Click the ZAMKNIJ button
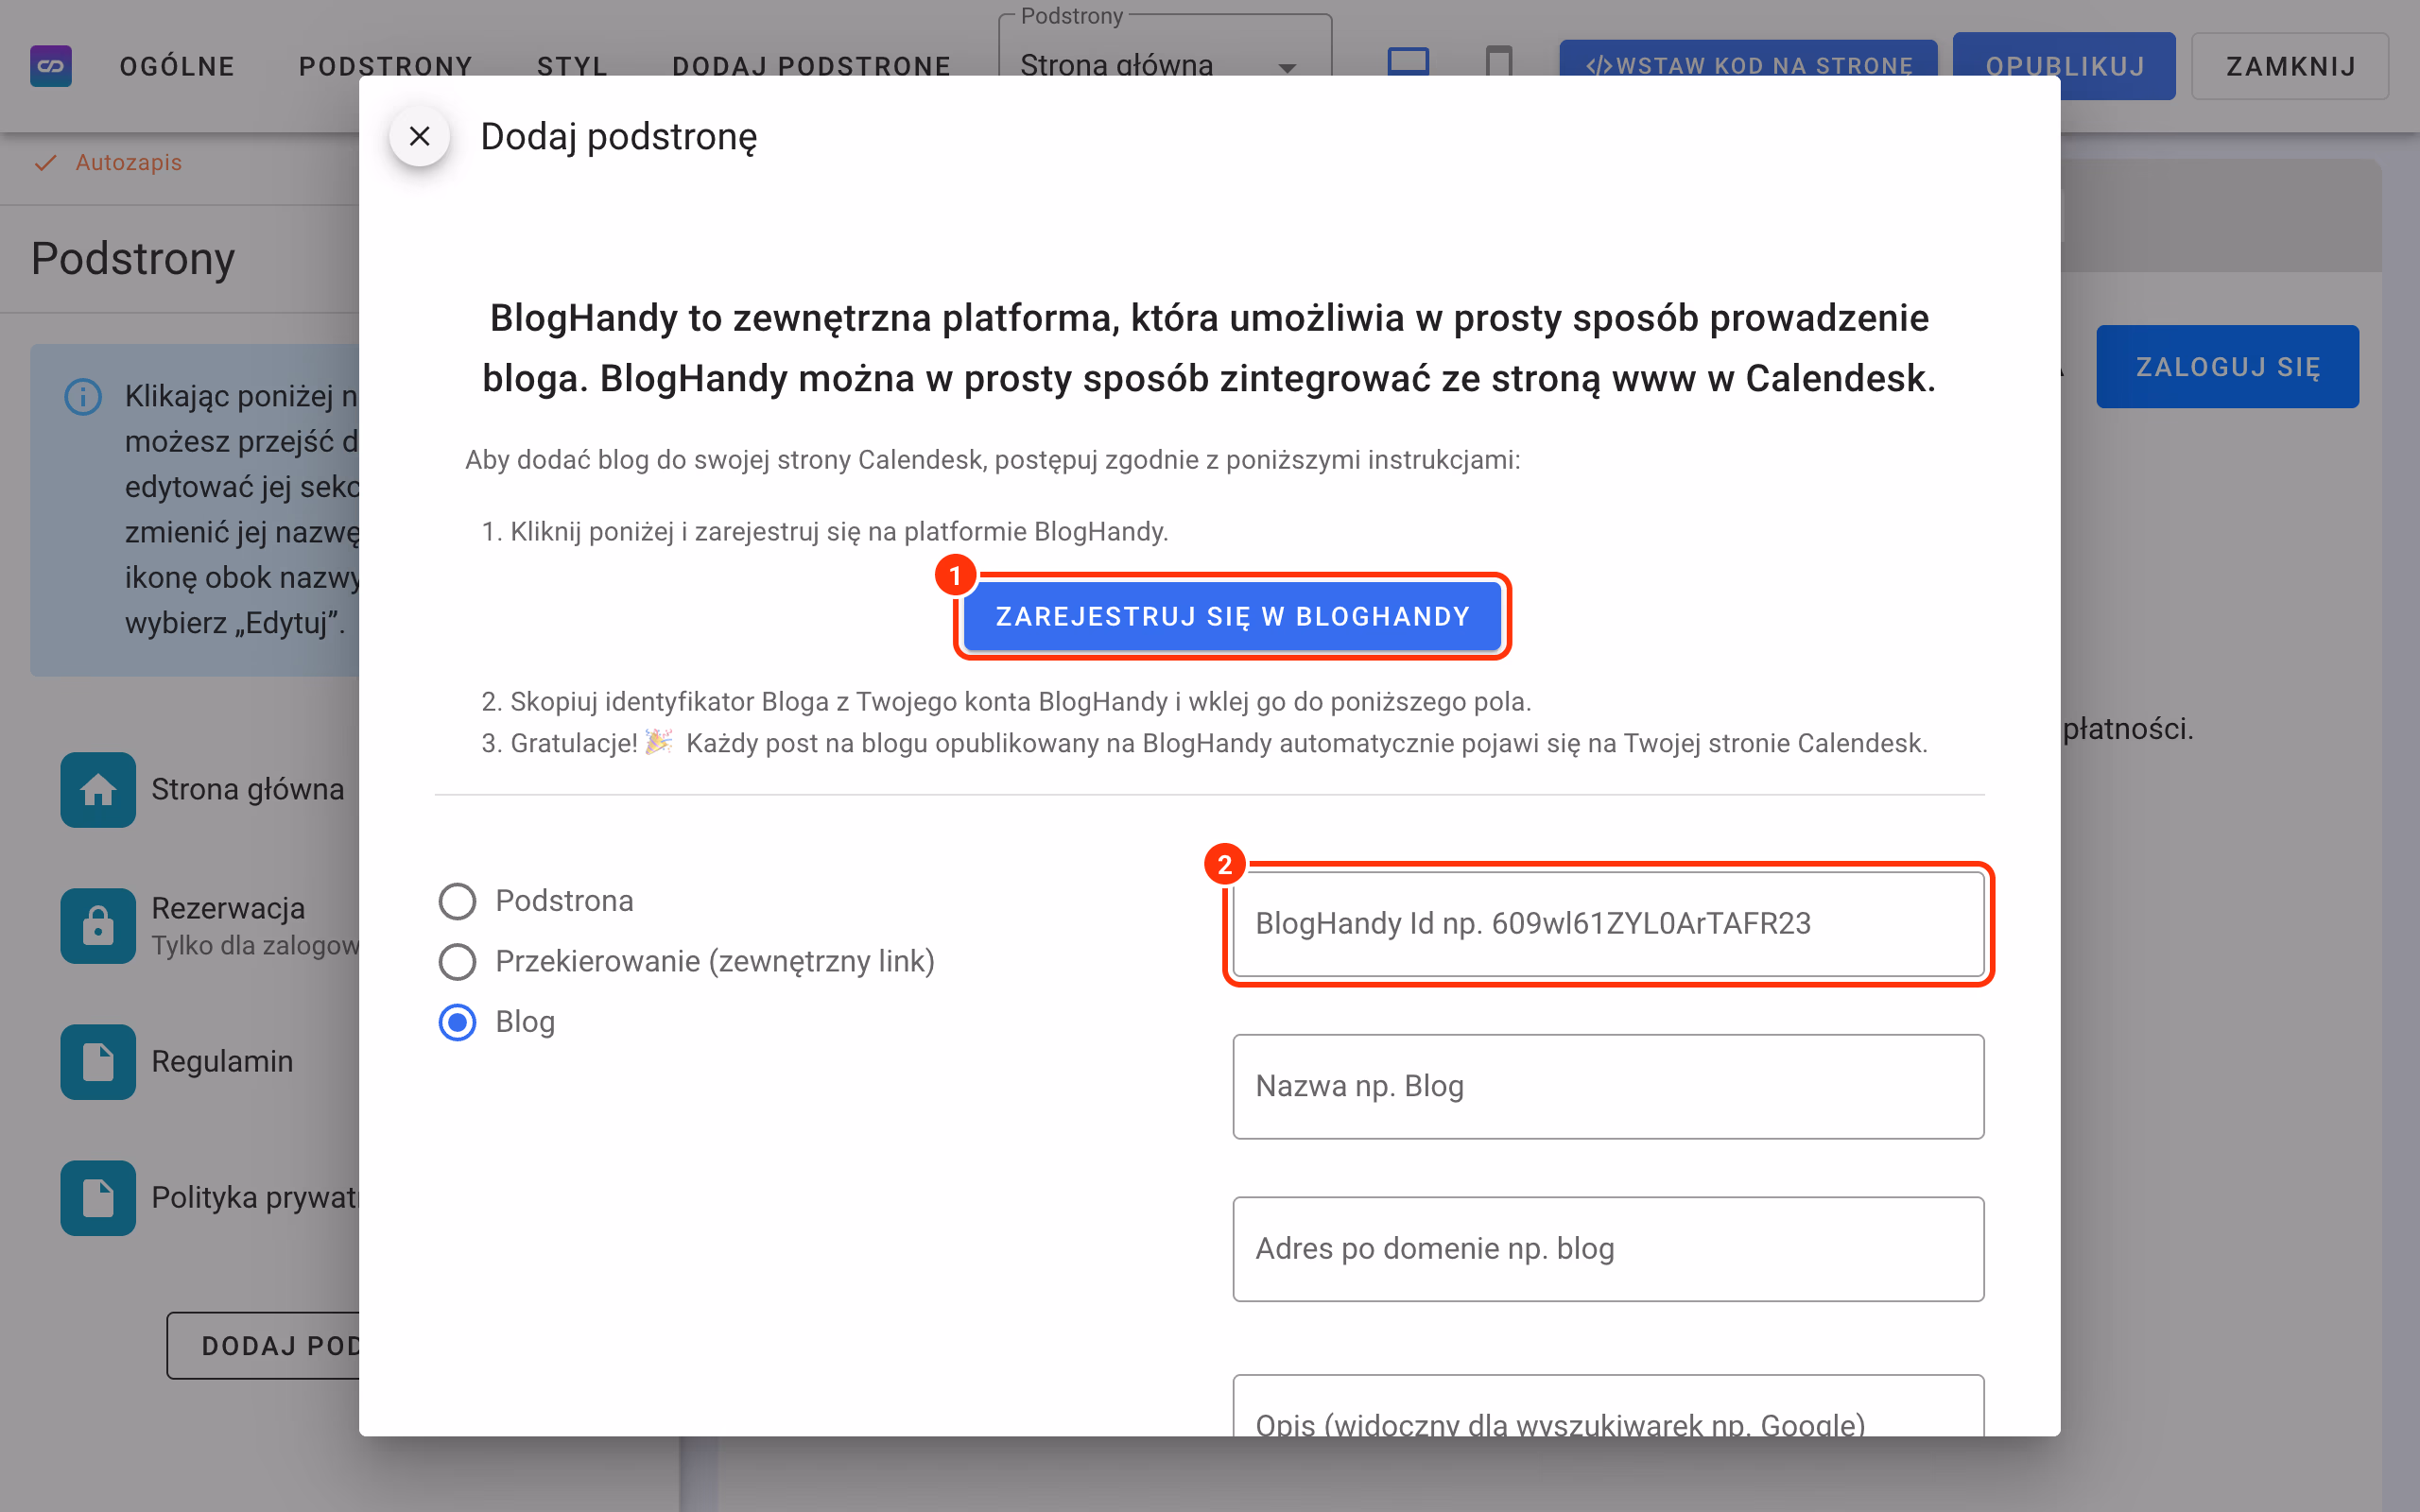Image resolution: width=2420 pixels, height=1512 pixels. pyautogui.click(x=2290, y=66)
